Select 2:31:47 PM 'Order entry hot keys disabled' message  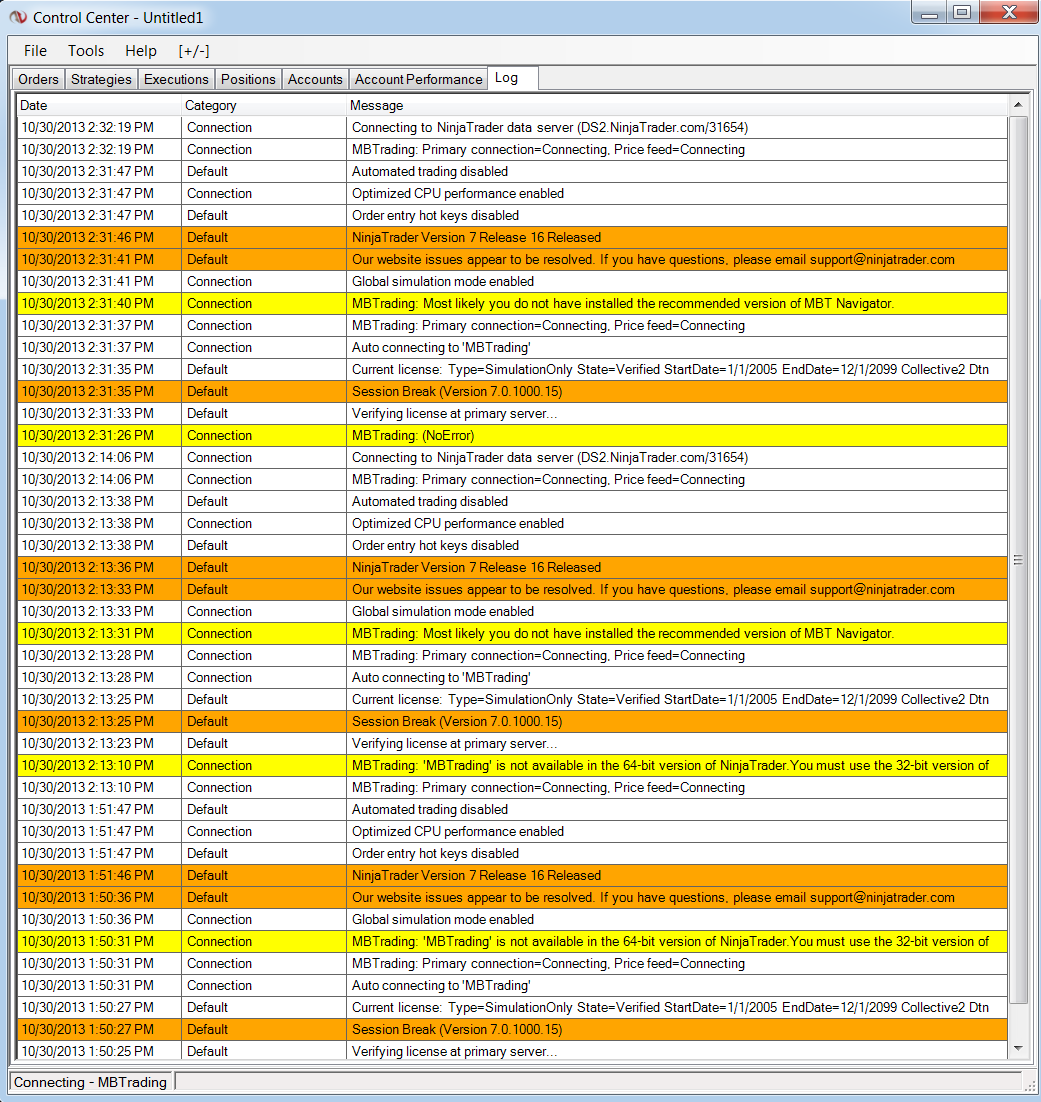pyautogui.click(x=435, y=215)
